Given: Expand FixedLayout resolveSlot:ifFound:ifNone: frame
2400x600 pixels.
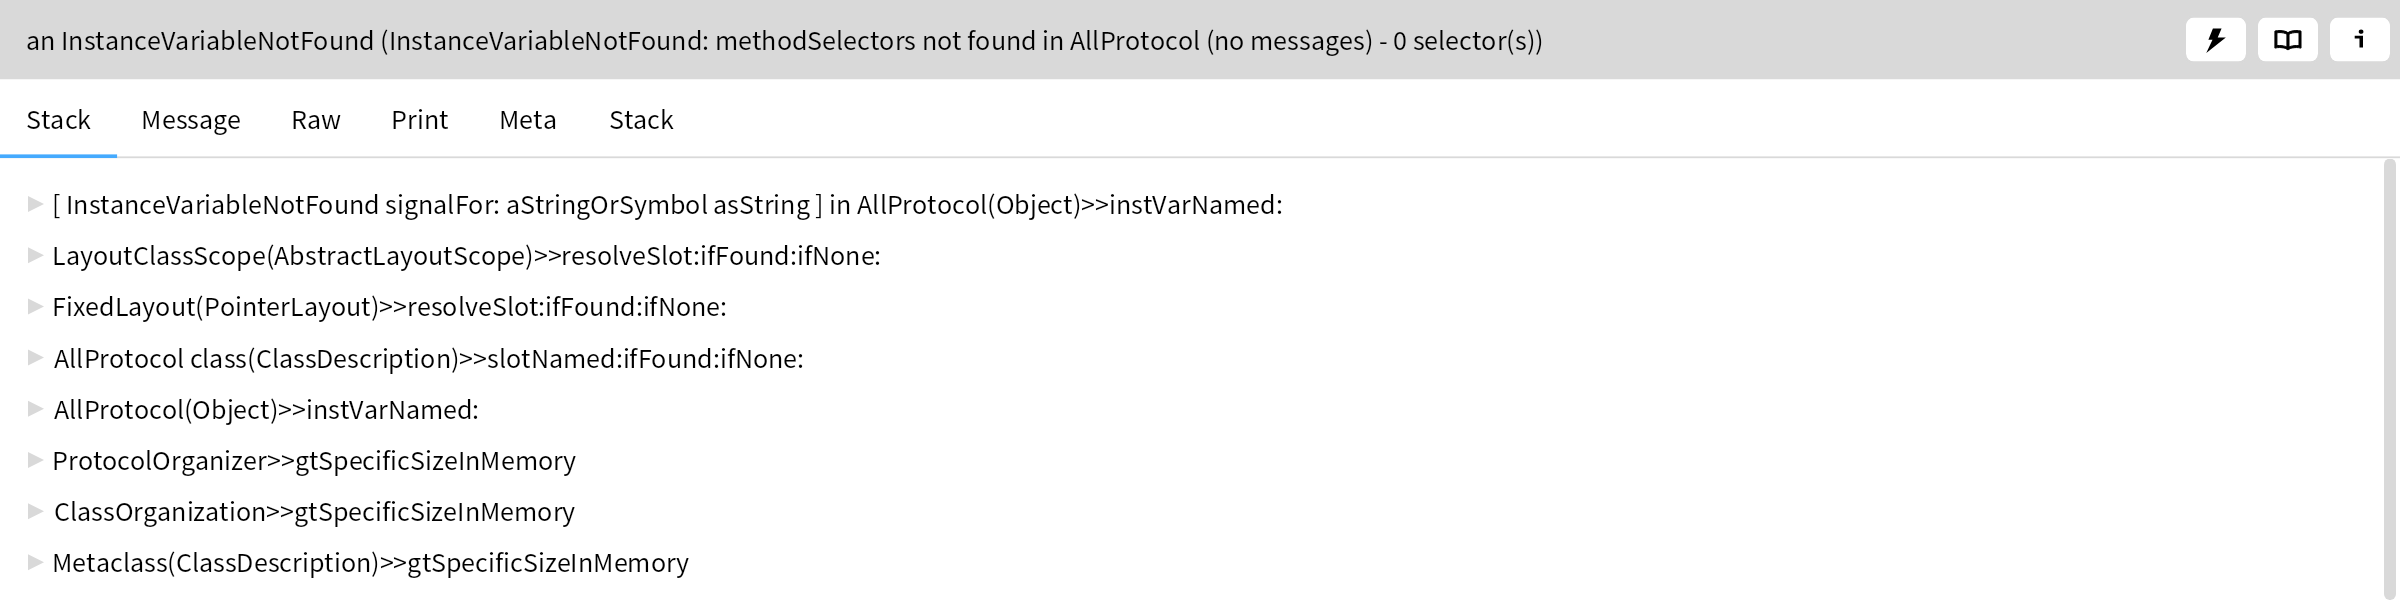Looking at the screenshot, I should (x=35, y=306).
